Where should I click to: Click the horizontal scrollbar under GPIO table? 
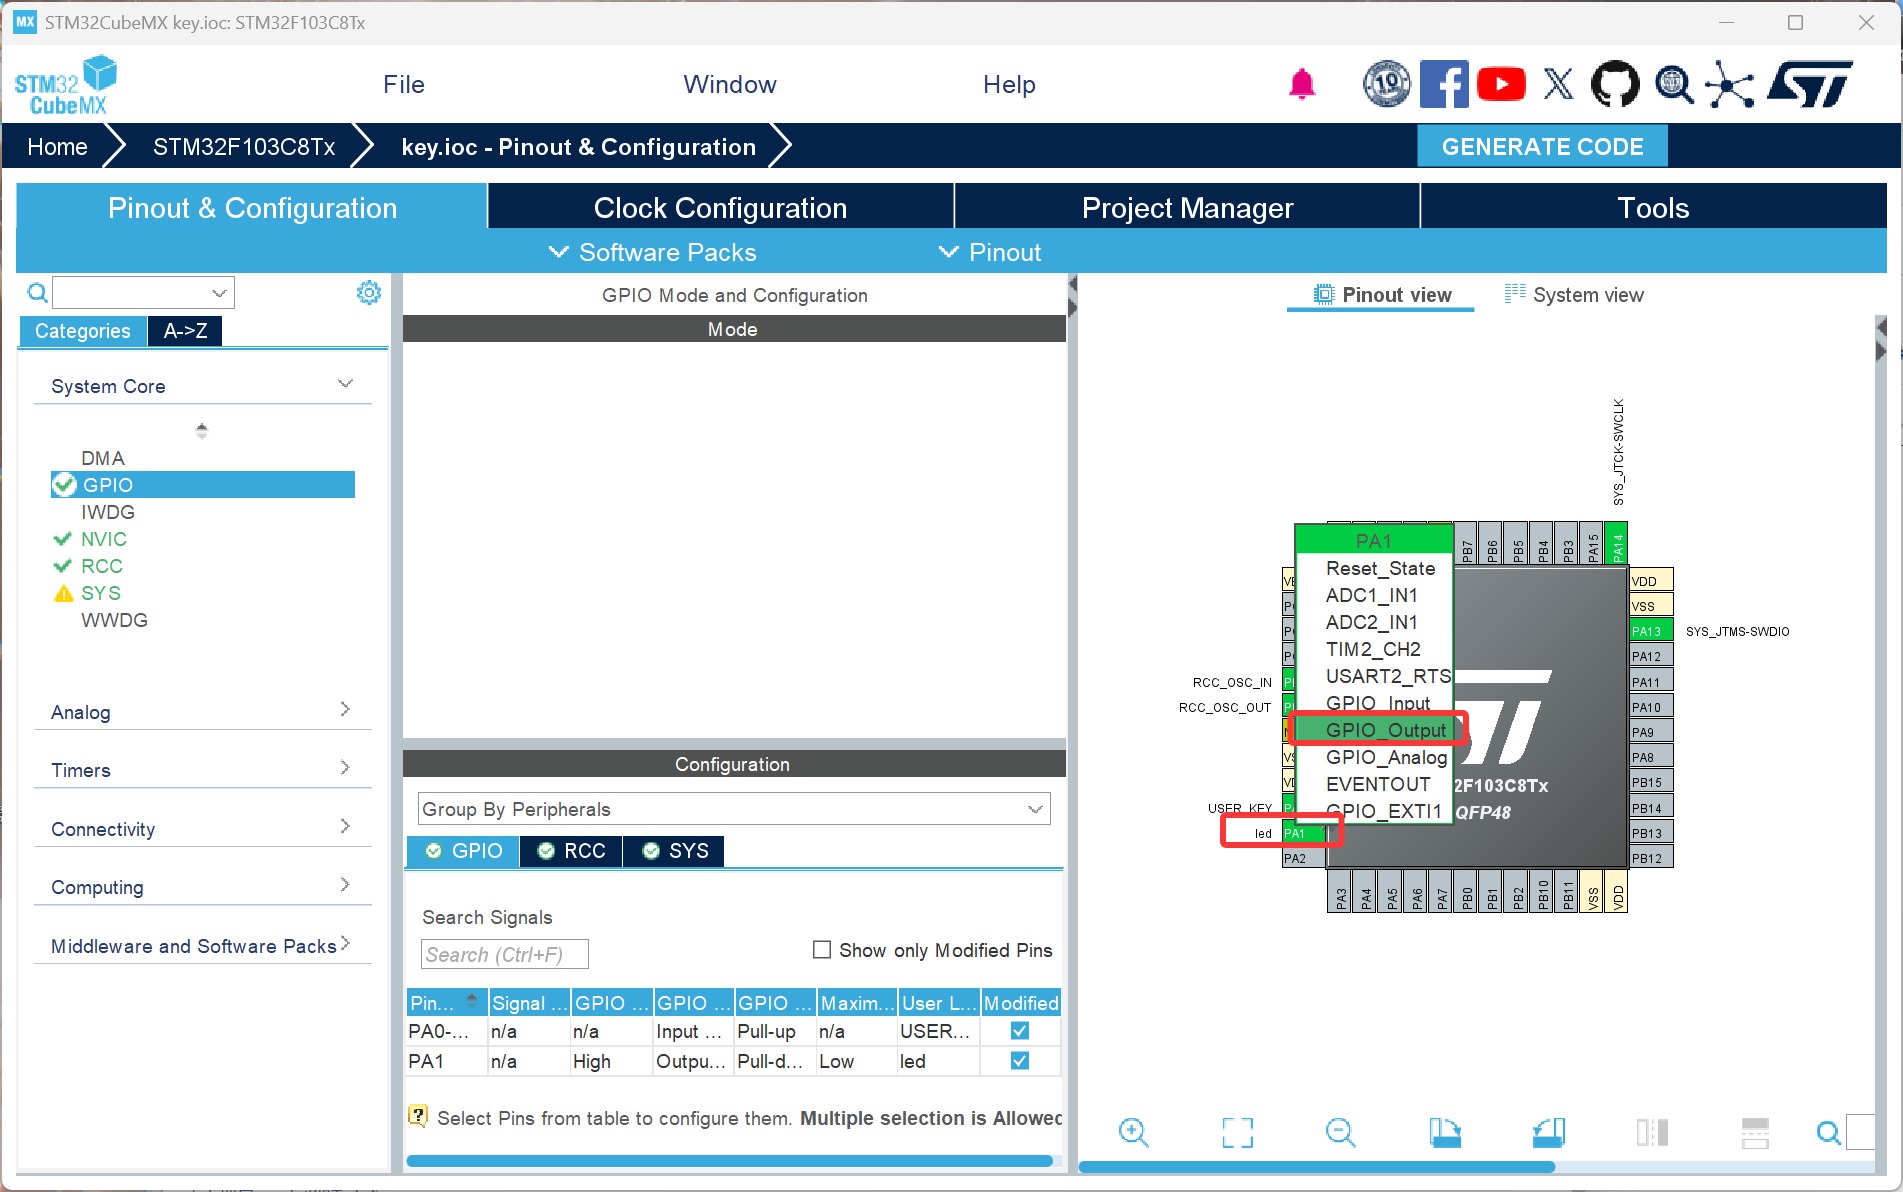point(729,1161)
